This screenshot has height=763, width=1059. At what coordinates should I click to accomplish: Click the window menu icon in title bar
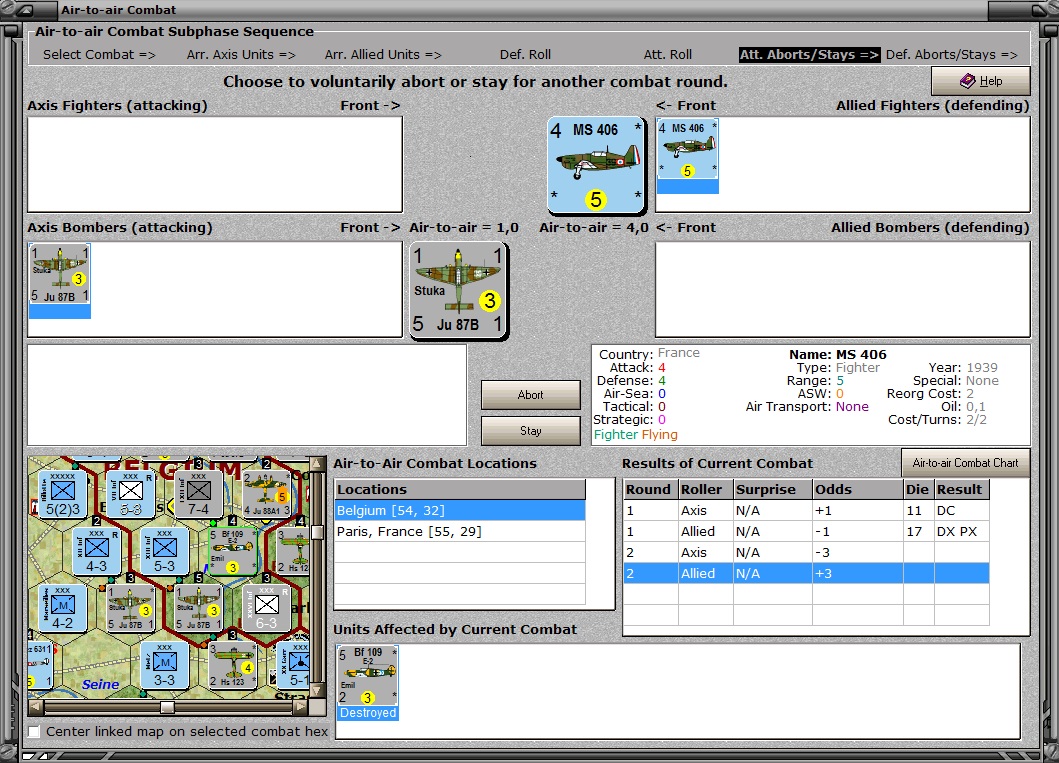(x=25, y=9)
